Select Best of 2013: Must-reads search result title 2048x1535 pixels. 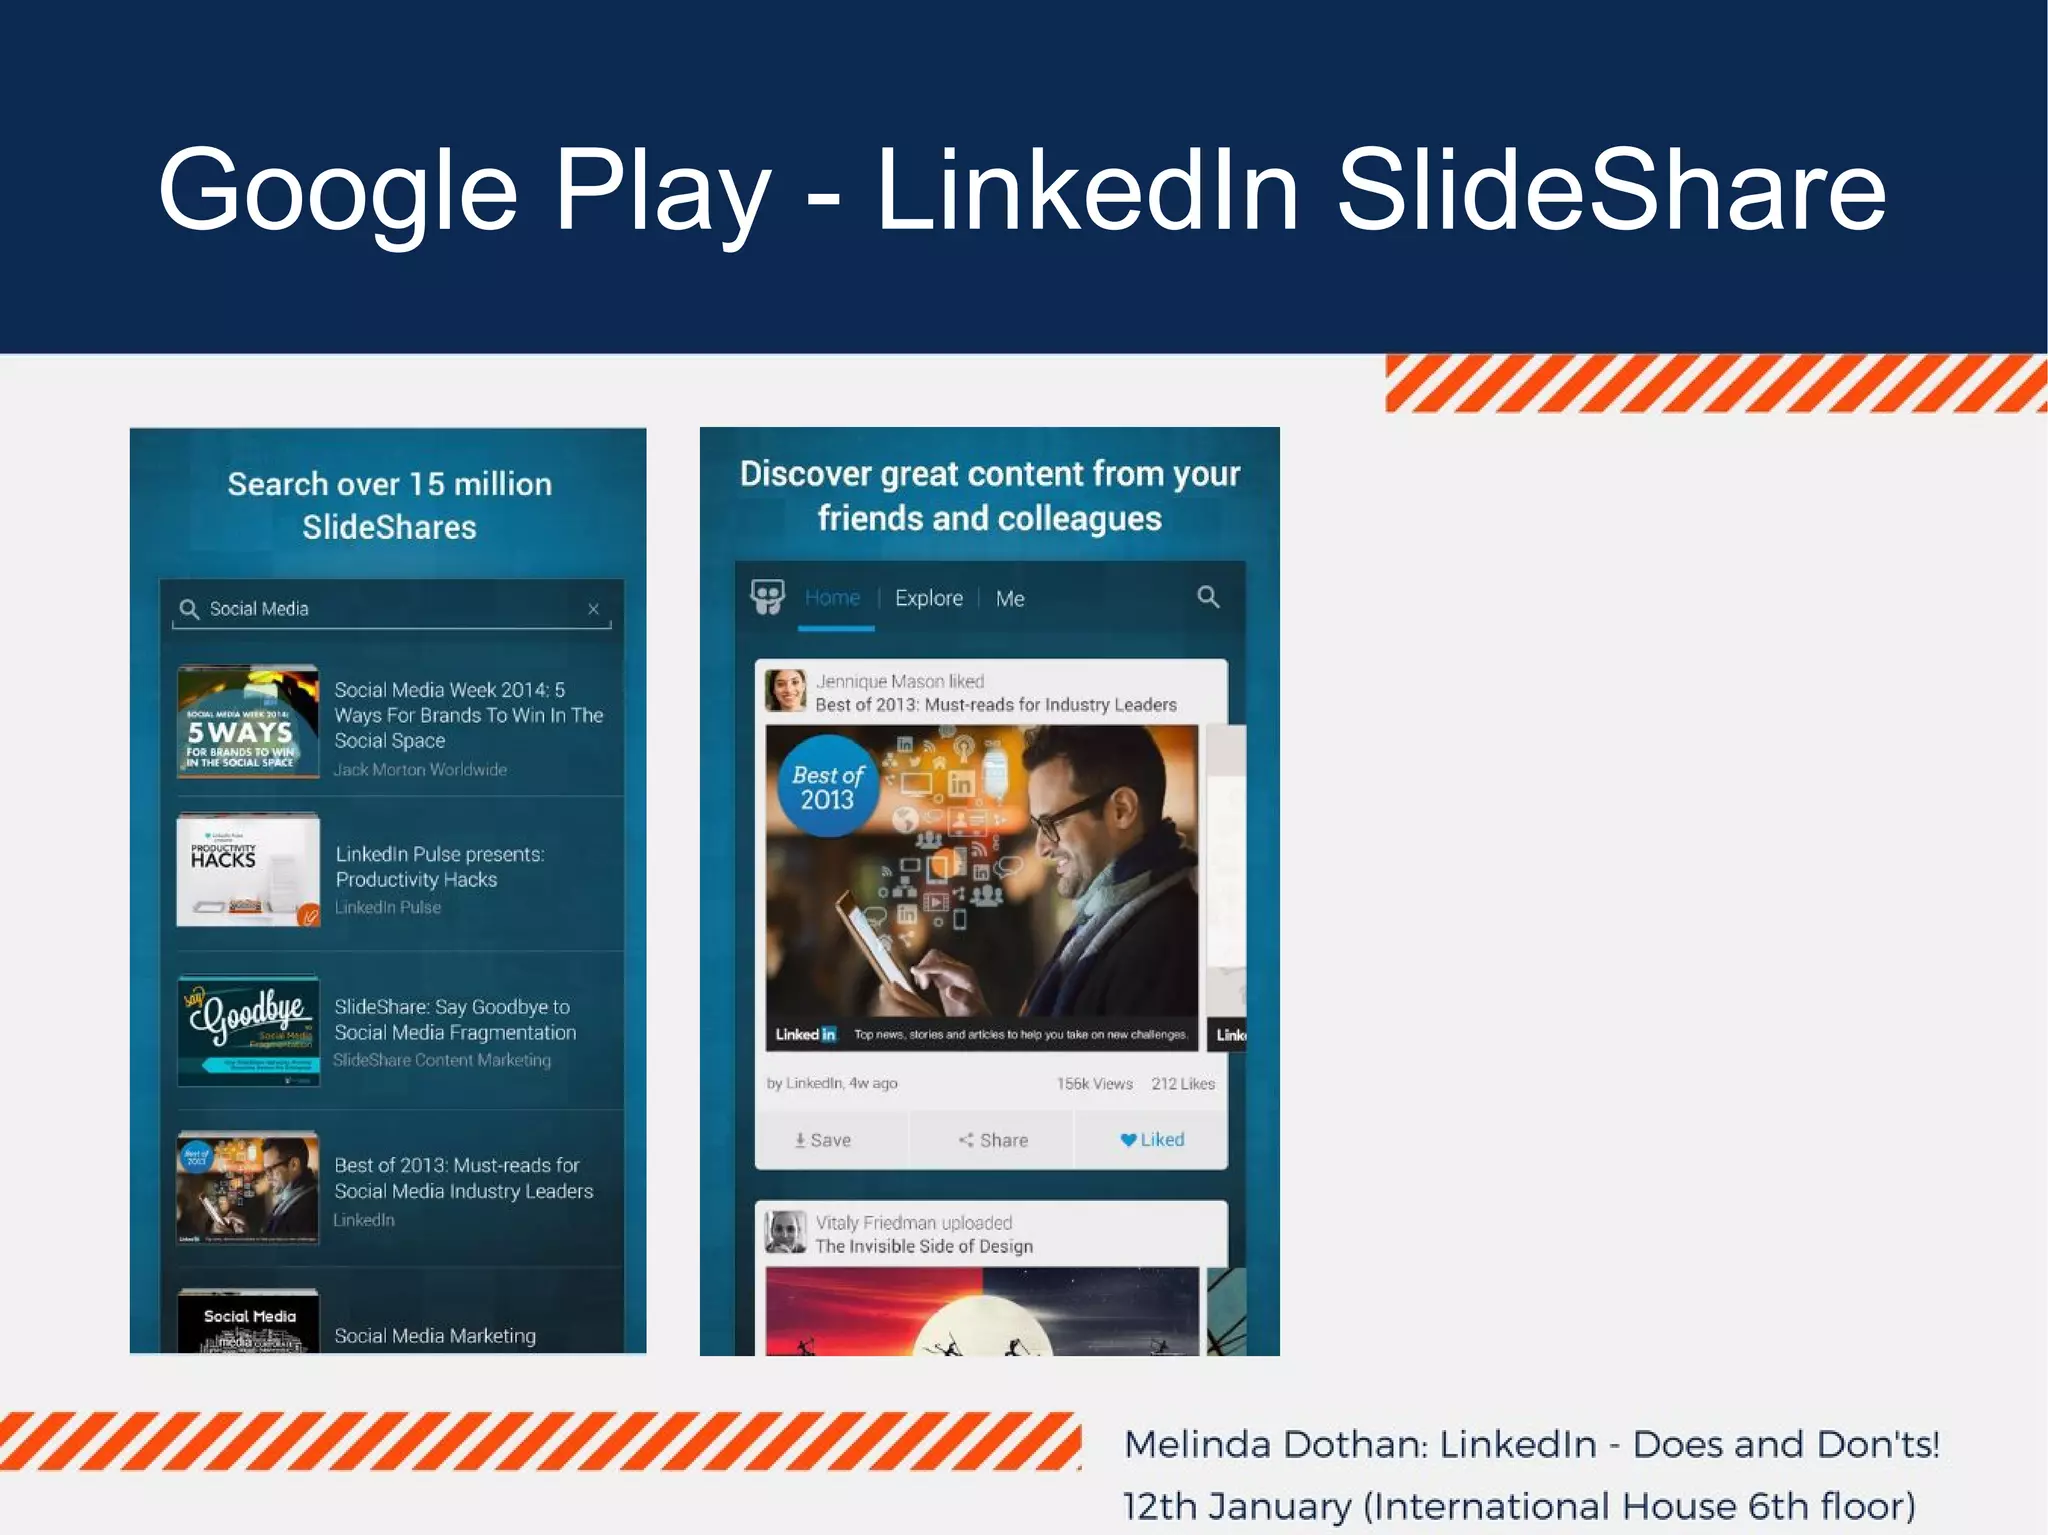[x=464, y=1178]
